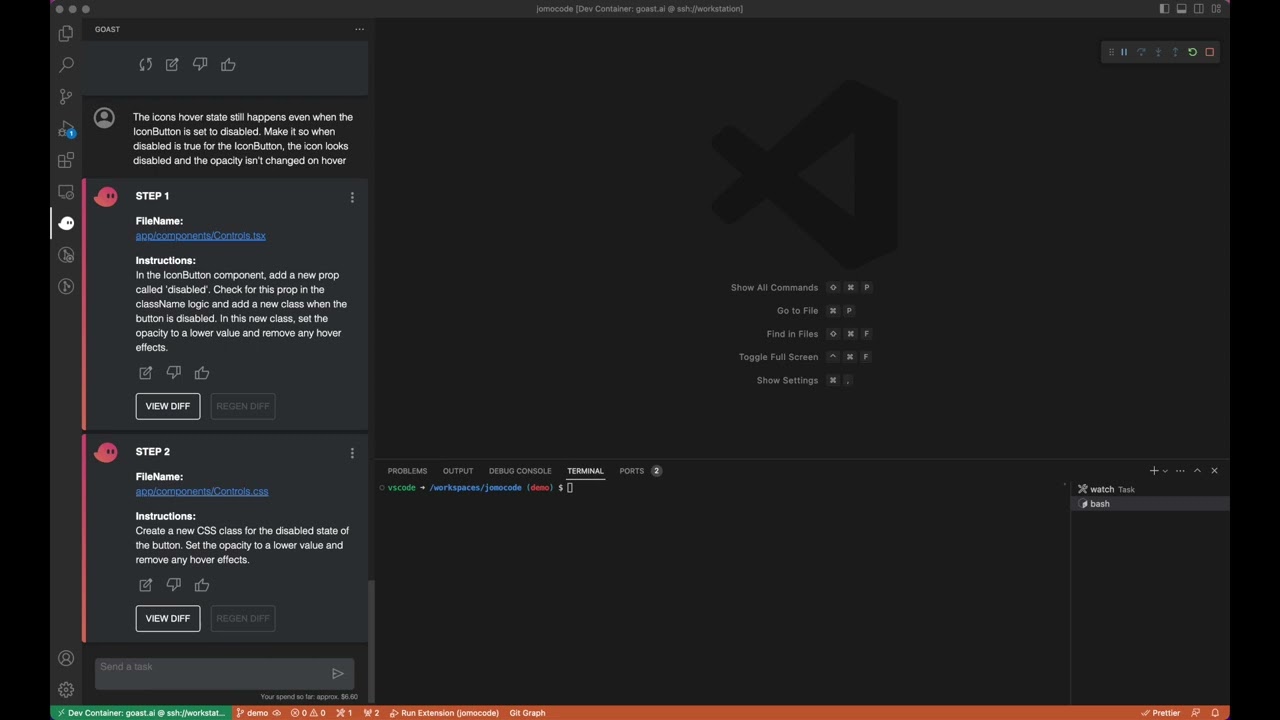
Task: Click thumbs up under Step 2
Action: (202, 585)
